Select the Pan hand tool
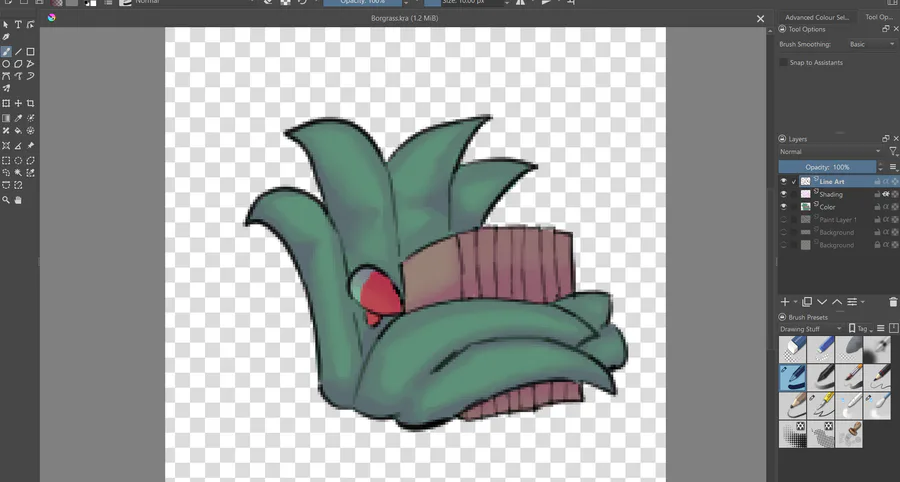900x482 pixels. click(x=18, y=200)
